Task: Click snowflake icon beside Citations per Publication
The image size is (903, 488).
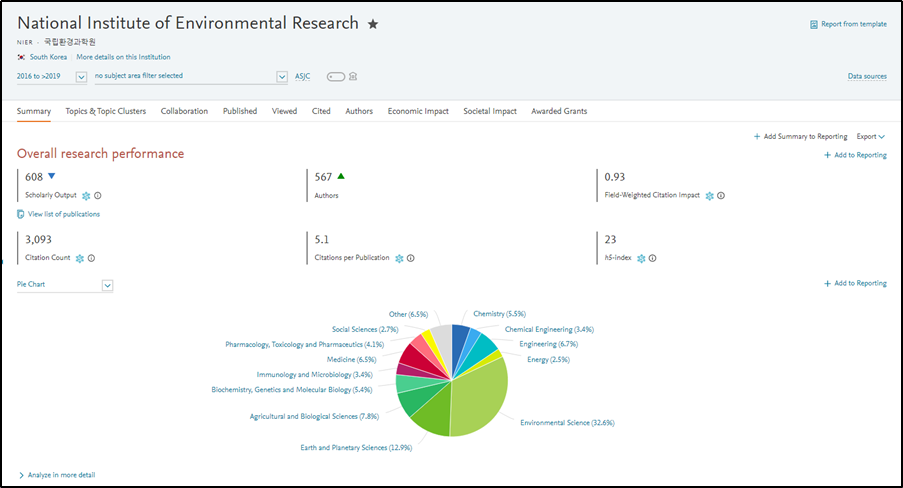Action: tap(399, 259)
